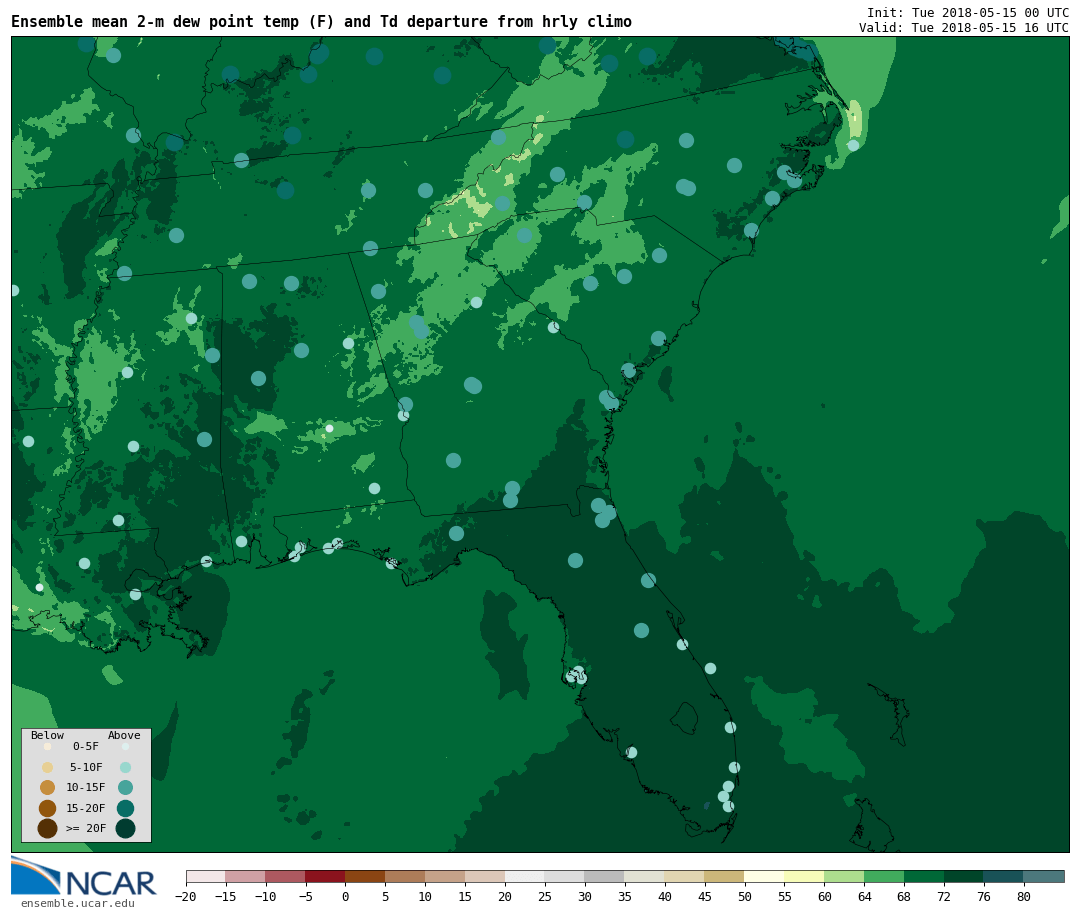Click the colorbar segment from -20 to -15
This screenshot has height=915, width=1080.
206,876
